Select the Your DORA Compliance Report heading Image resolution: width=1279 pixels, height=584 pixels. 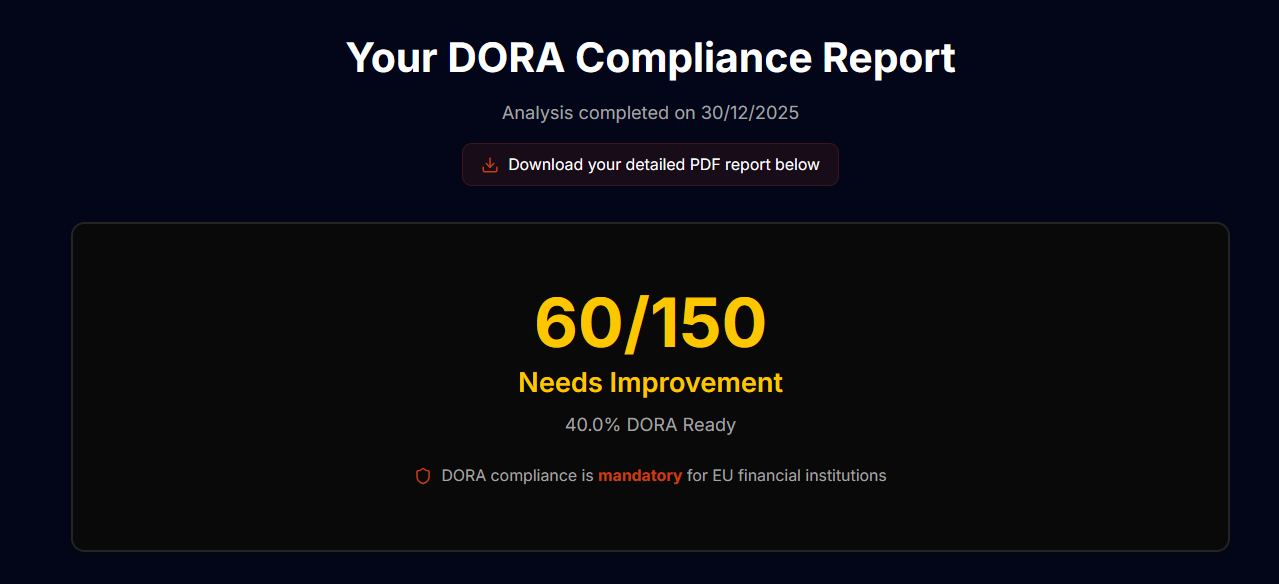650,58
